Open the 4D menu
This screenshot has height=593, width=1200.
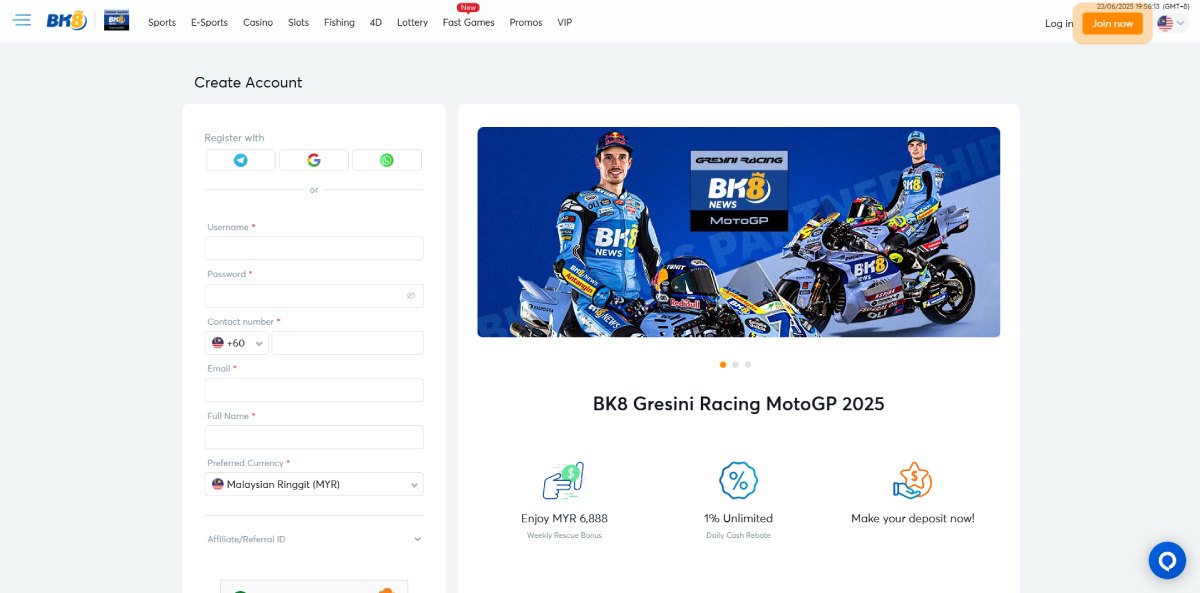point(376,22)
